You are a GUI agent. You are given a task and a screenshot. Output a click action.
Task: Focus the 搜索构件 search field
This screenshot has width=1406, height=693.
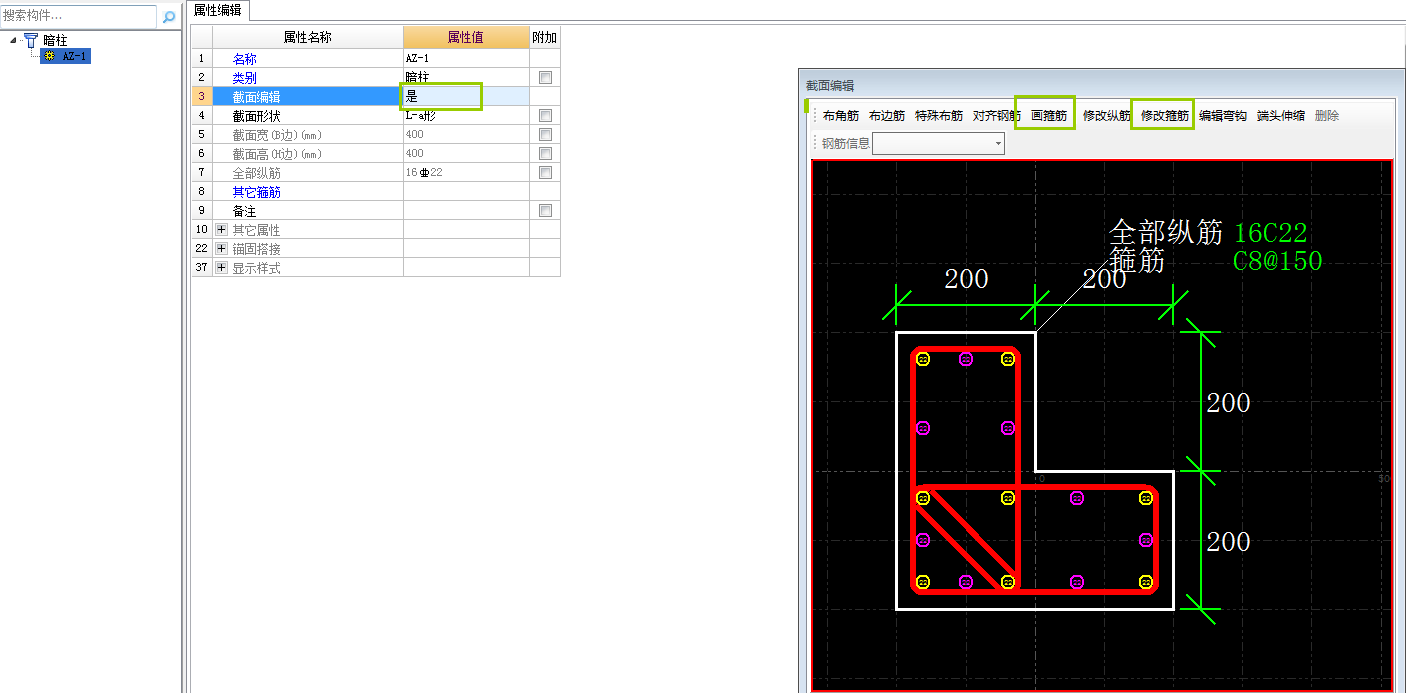pyautogui.click(x=79, y=16)
